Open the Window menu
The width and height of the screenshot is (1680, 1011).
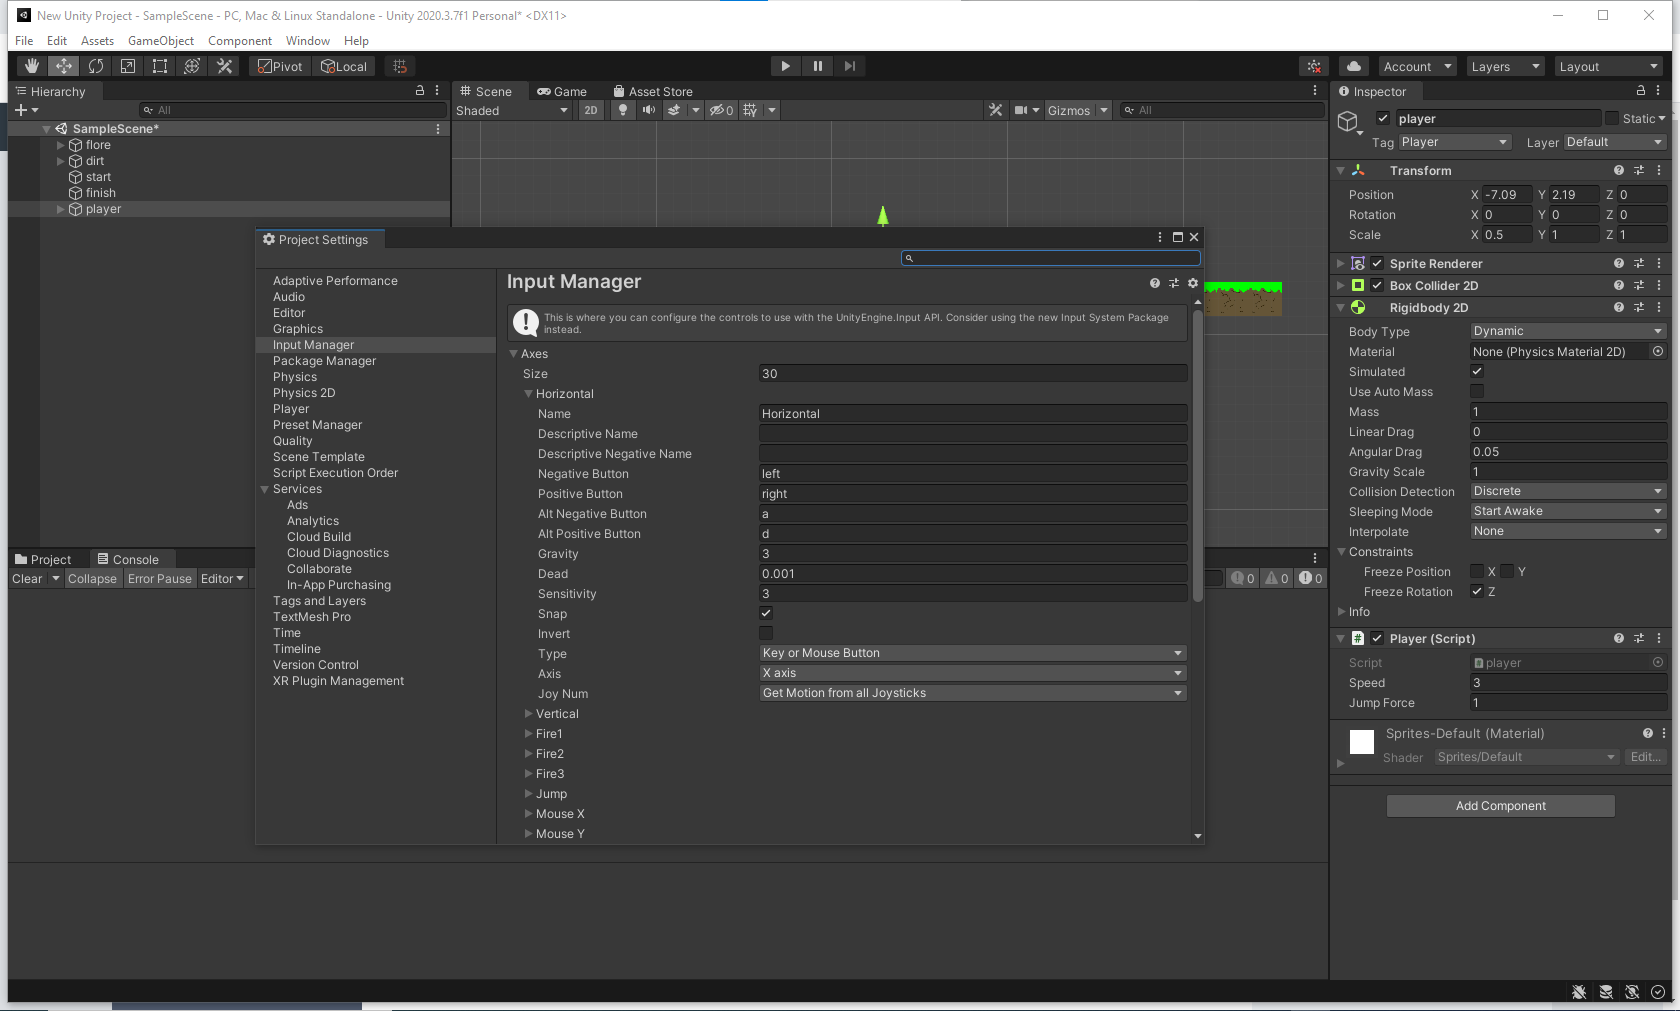coord(308,41)
